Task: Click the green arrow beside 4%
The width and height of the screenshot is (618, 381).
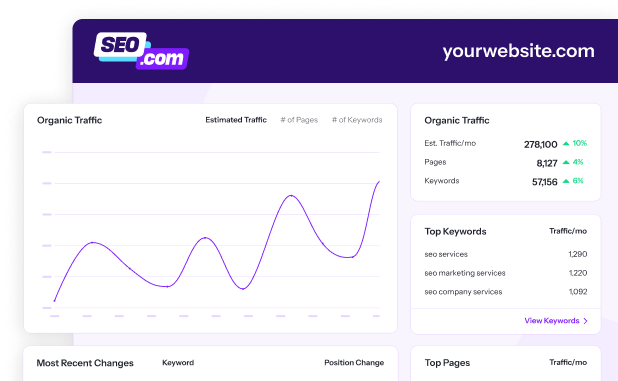Action: [x=566, y=162]
